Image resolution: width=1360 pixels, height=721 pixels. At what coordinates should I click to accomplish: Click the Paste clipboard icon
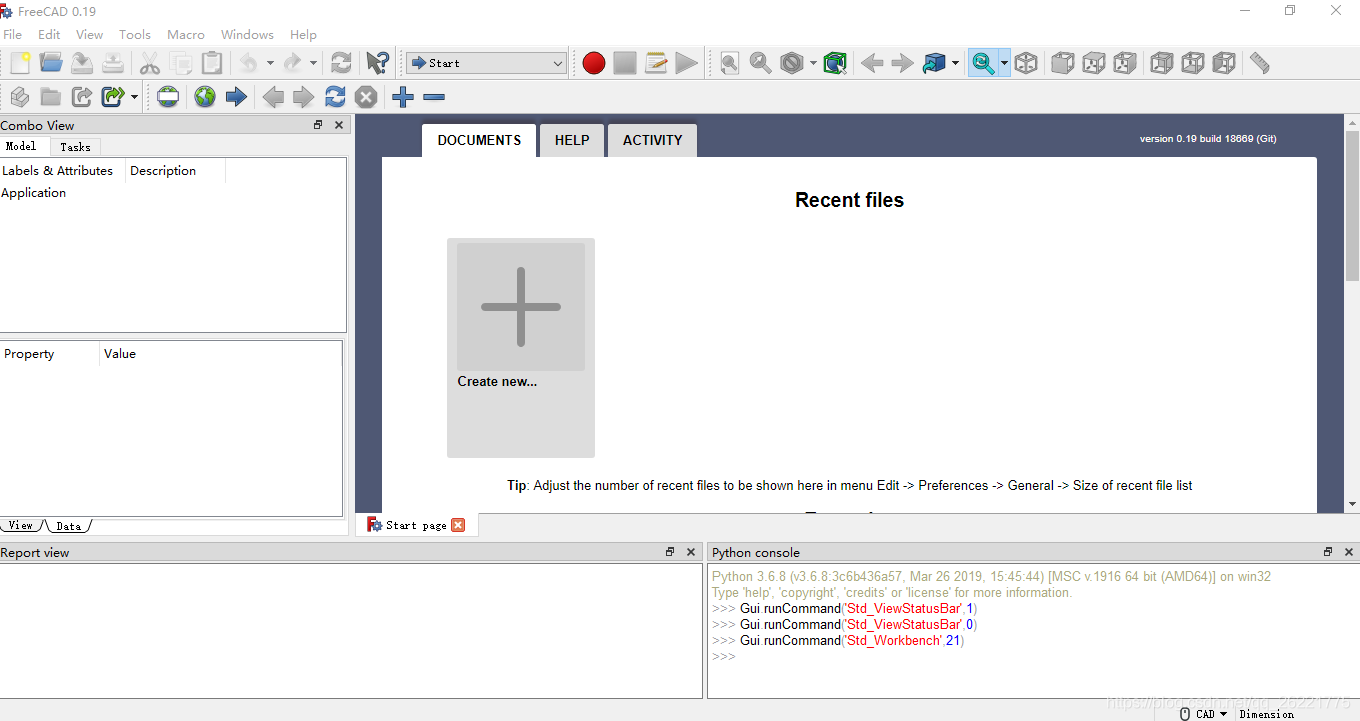tap(212, 63)
